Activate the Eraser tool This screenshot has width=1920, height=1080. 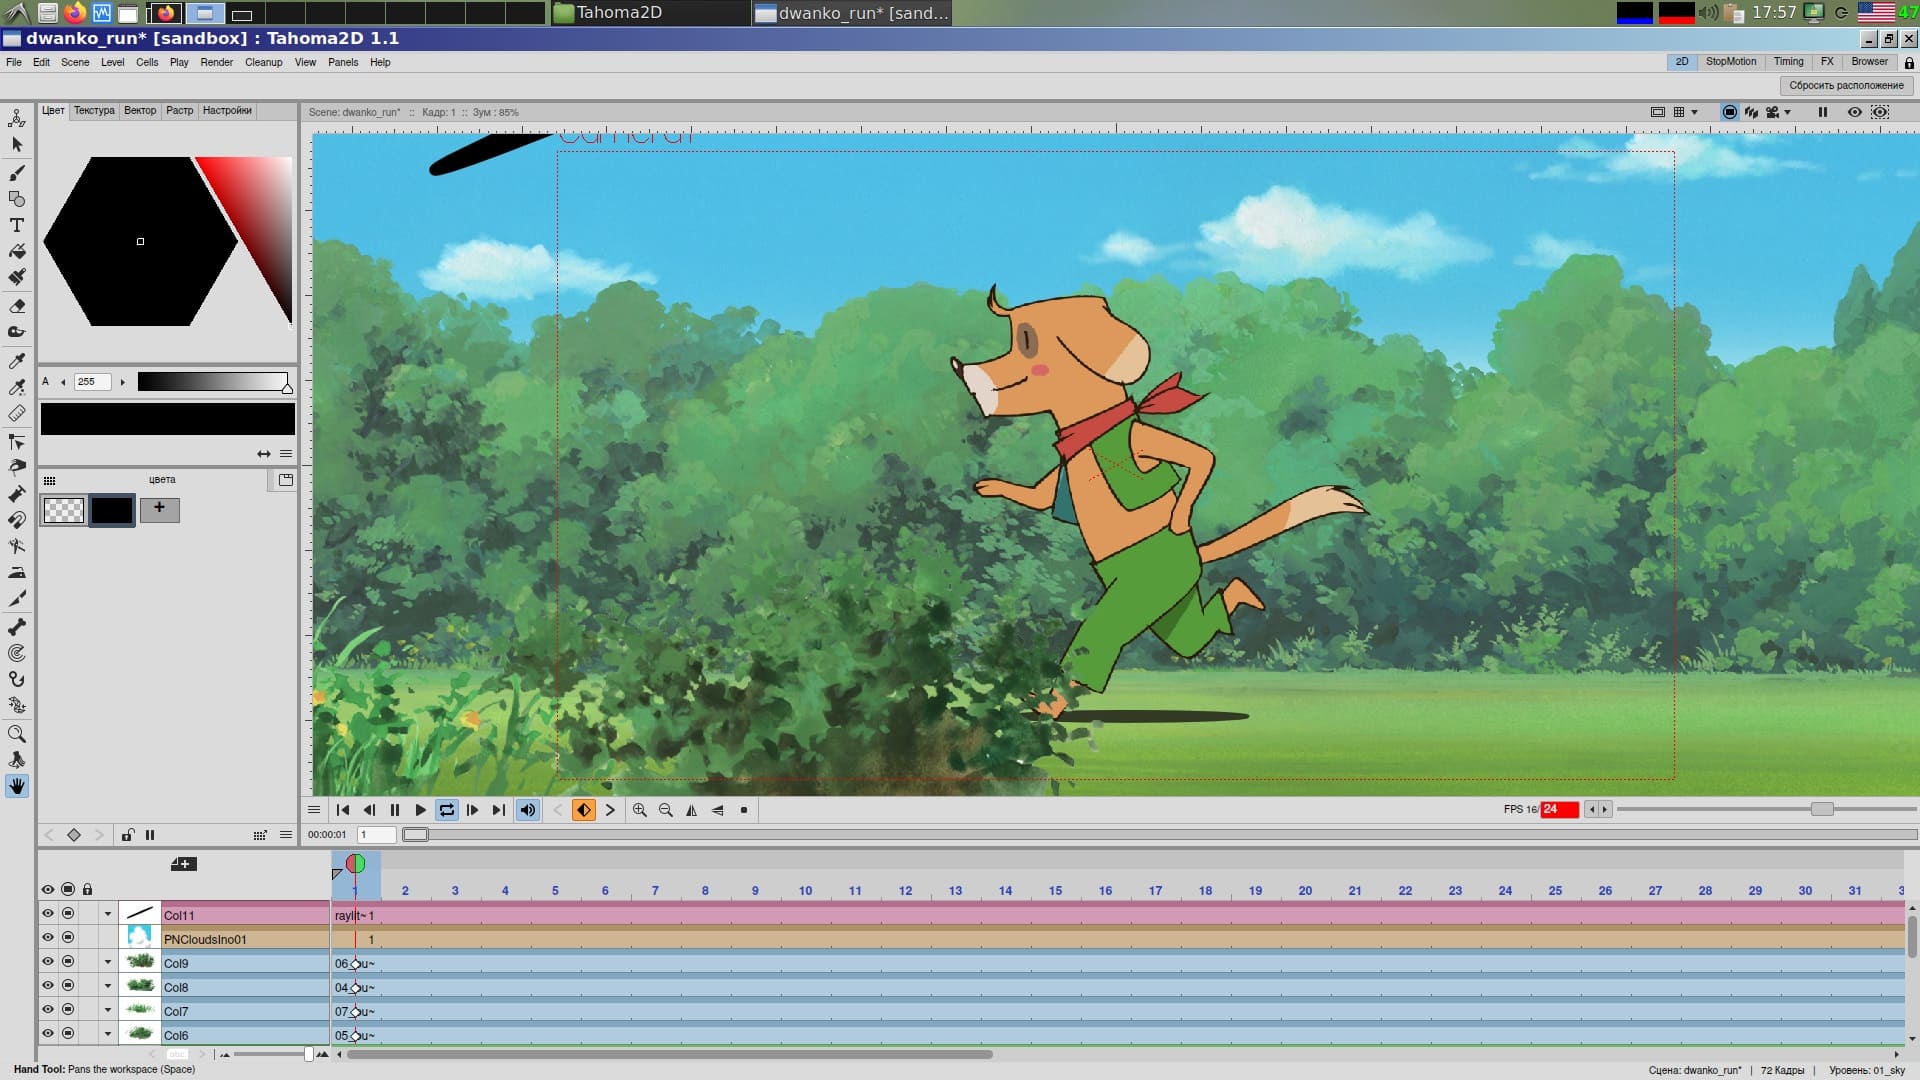(16, 306)
